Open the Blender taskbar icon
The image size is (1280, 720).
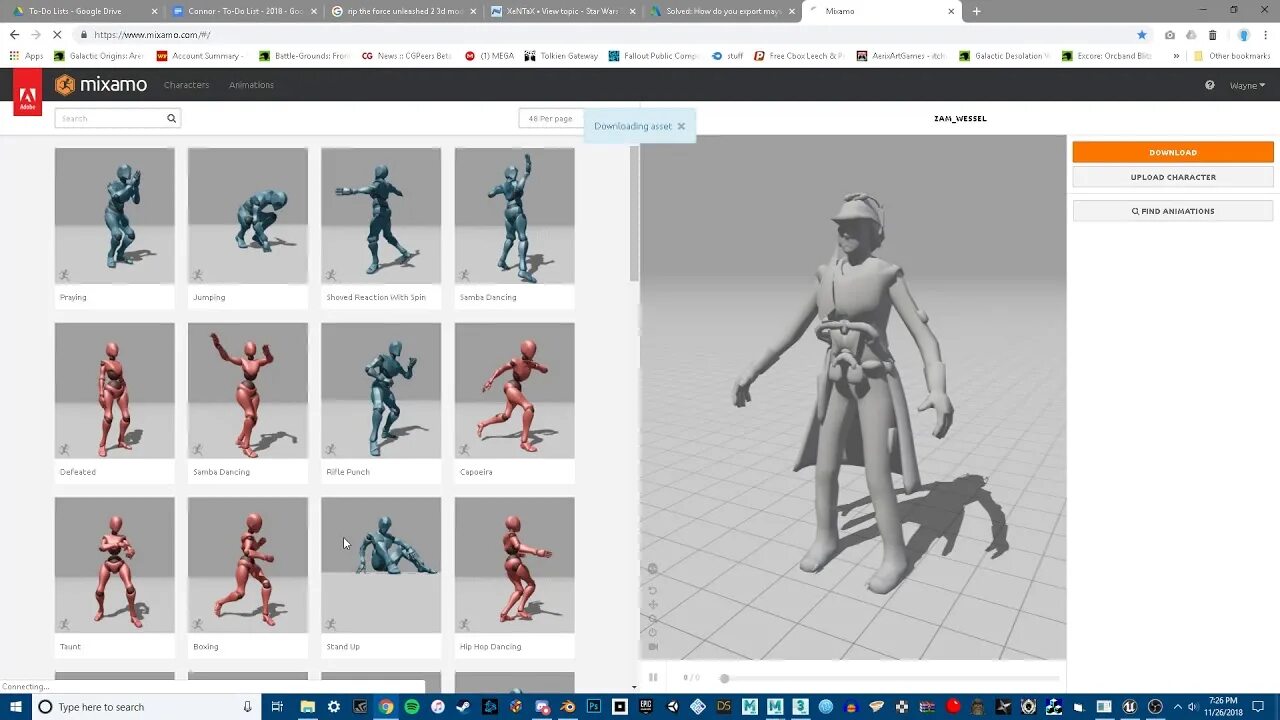coord(567,707)
